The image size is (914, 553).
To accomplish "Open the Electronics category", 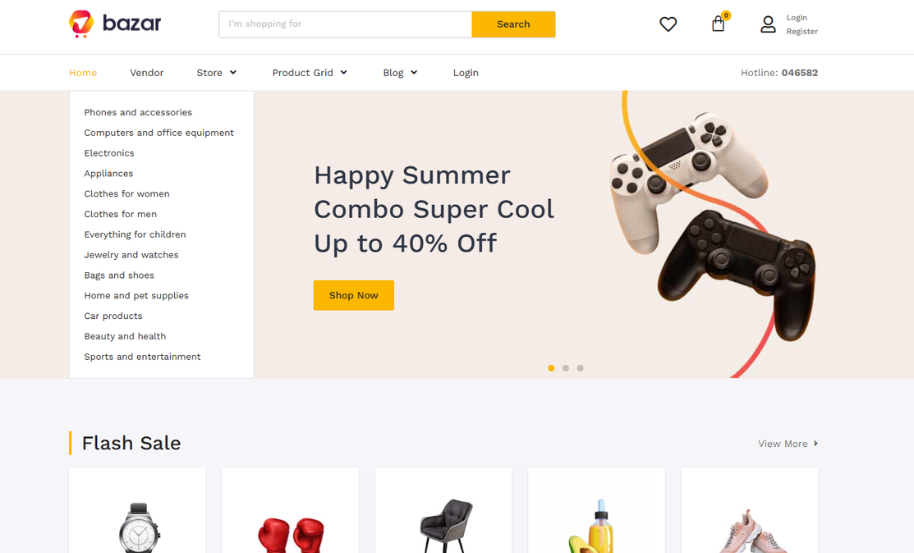I will point(109,153).
